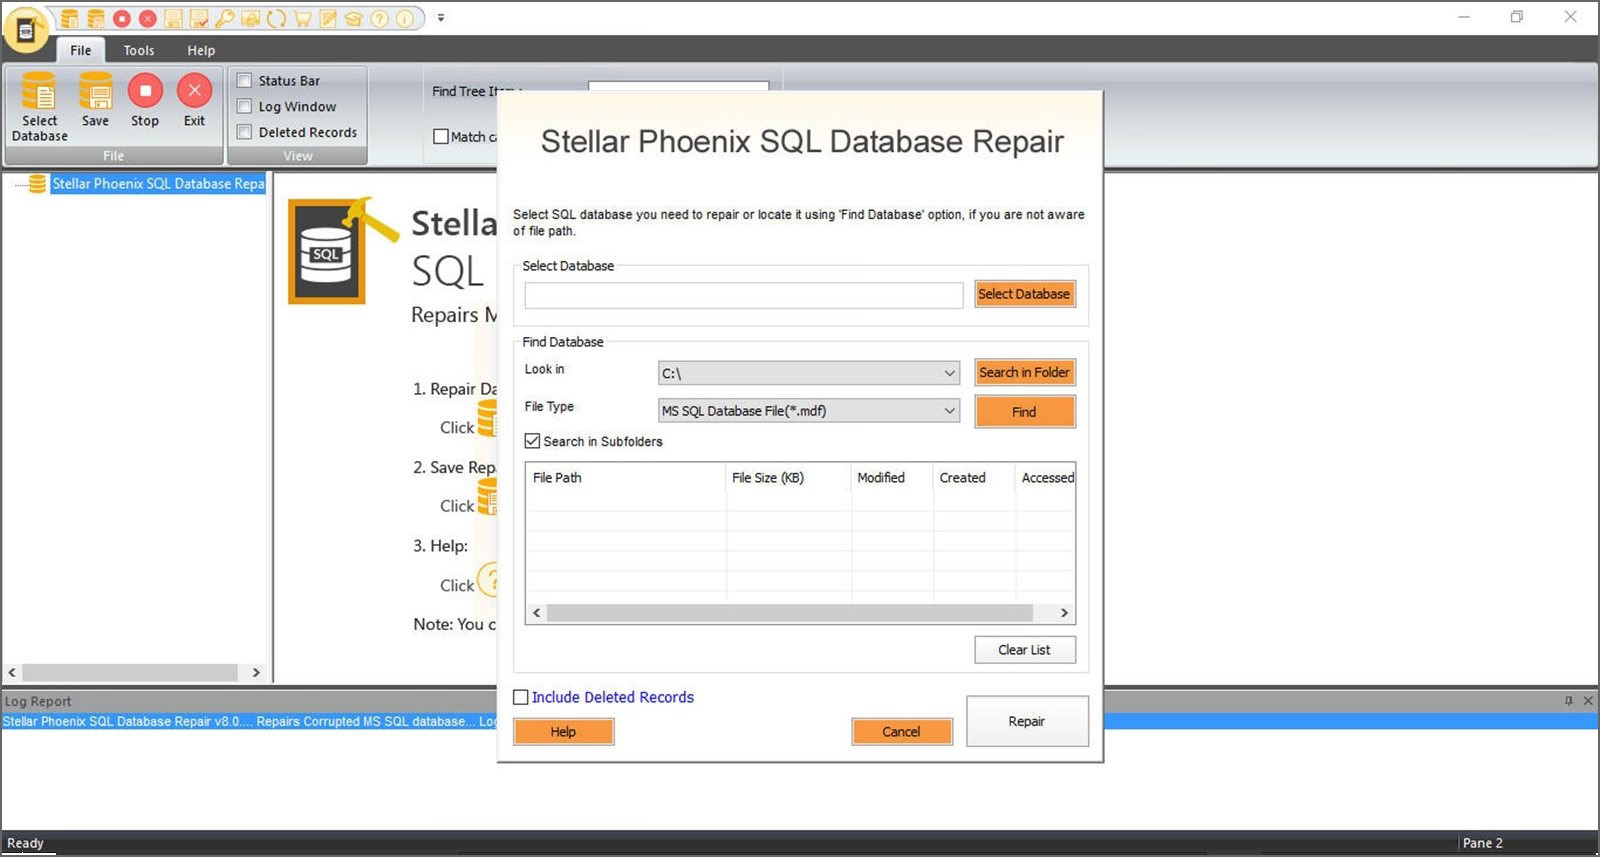Click the Clear List button
The height and width of the screenshot is (857, 1600).
[x=1024, y=650]
